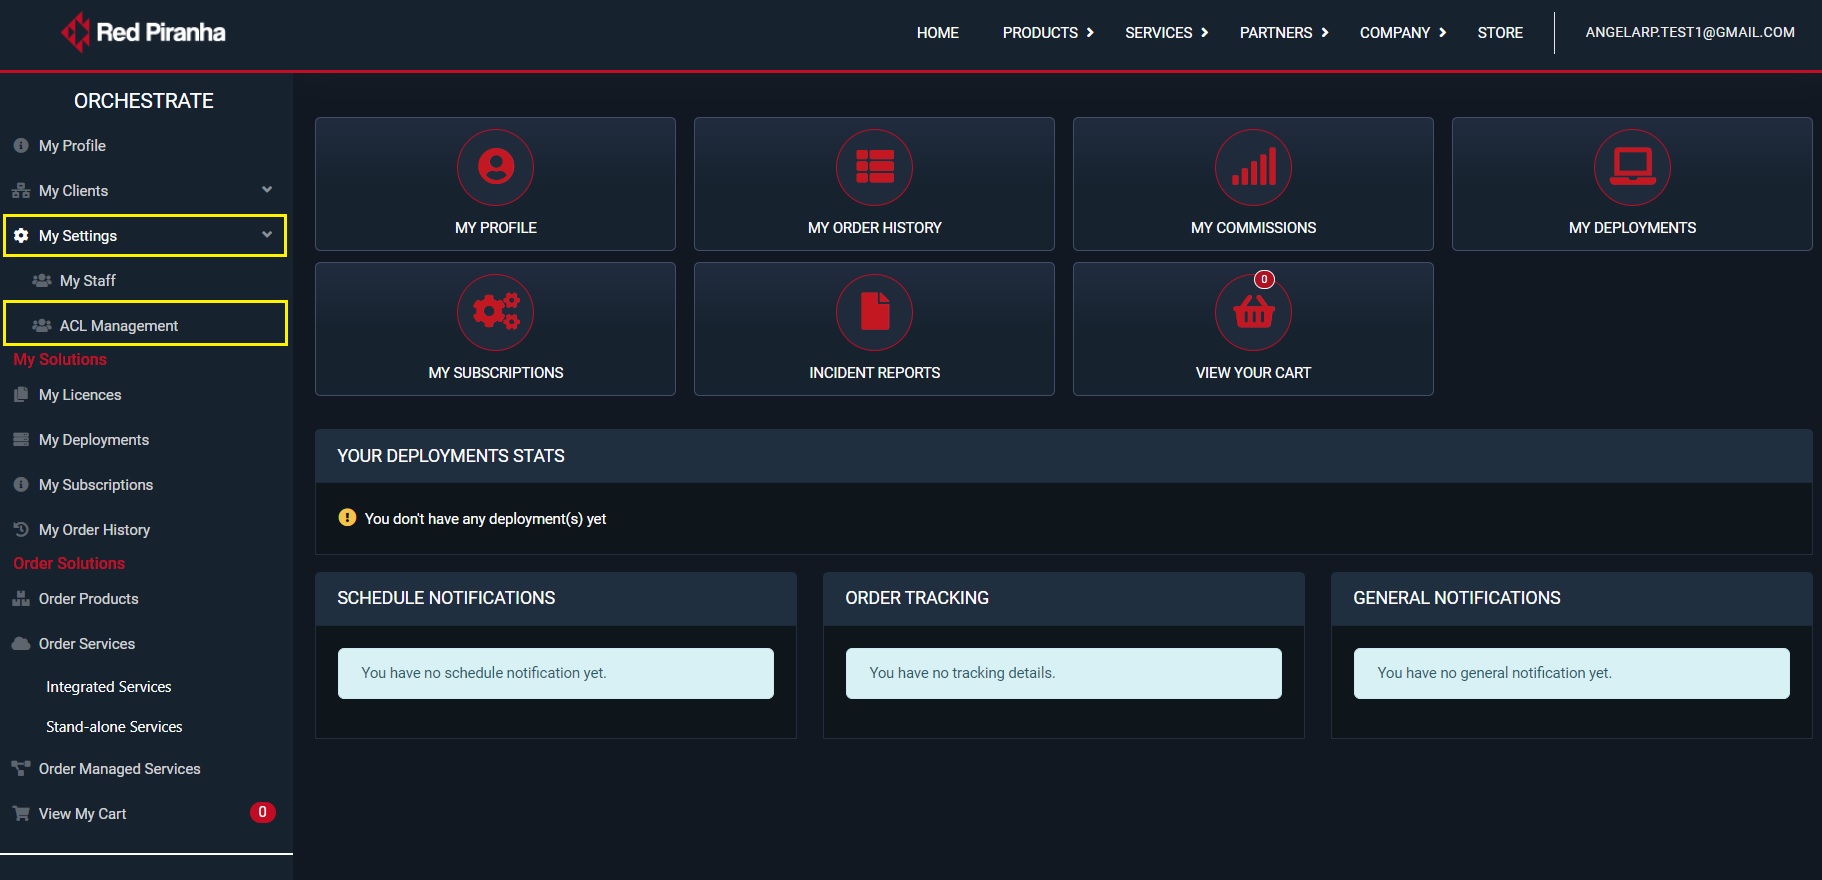Click the ORCHESTRATE sidebar heading
1822x880 pixels.
tap(144, 101)
